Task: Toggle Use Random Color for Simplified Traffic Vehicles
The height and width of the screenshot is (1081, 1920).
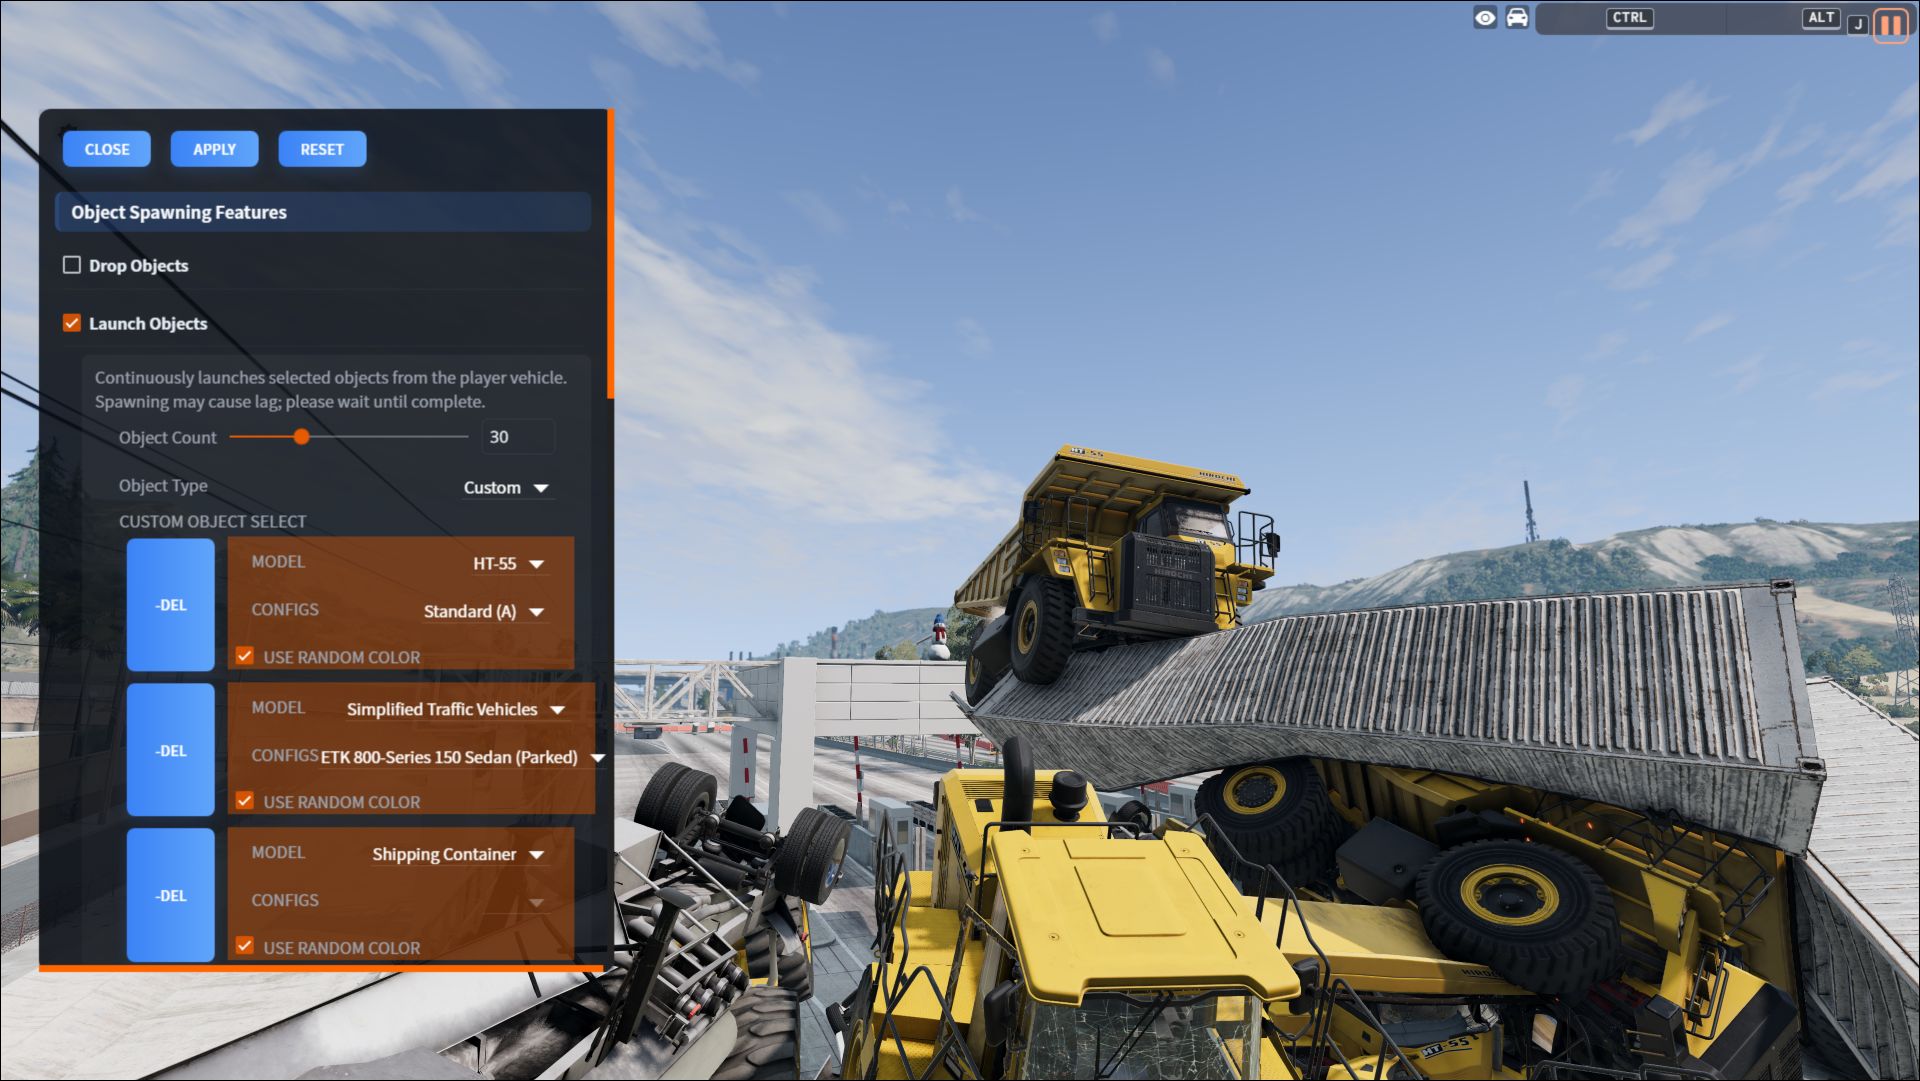Action: pos(244,801)
